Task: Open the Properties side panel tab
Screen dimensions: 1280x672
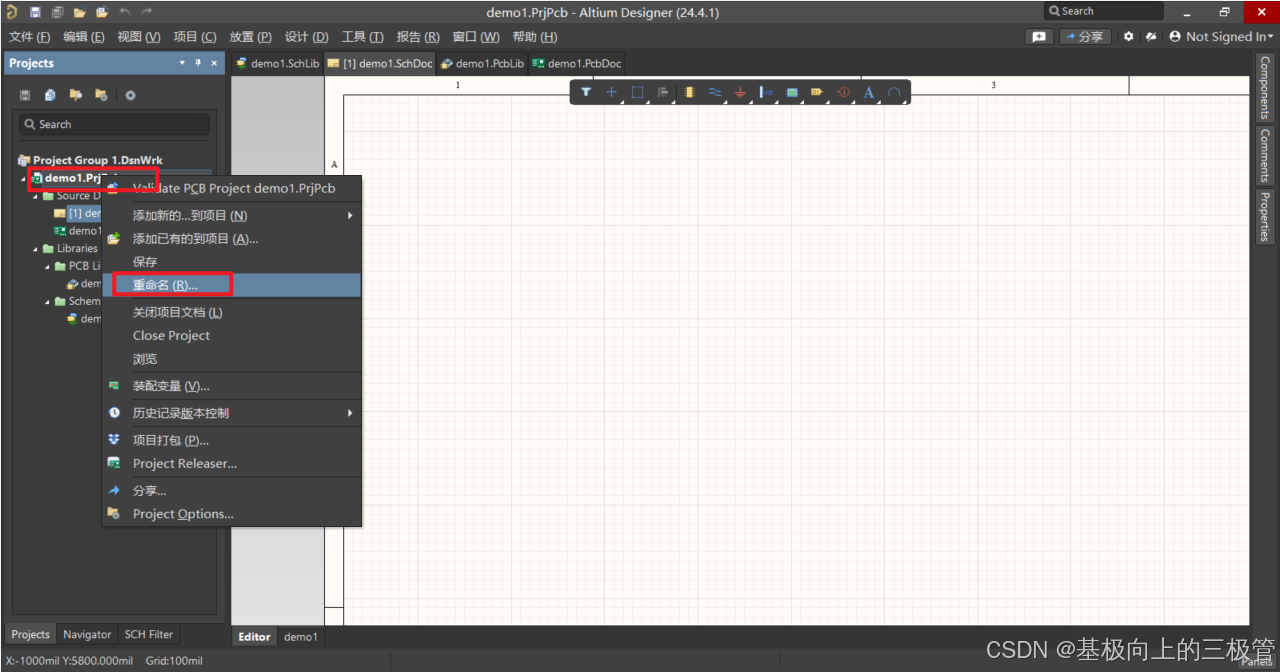Action: click(x=1265, y=216)
